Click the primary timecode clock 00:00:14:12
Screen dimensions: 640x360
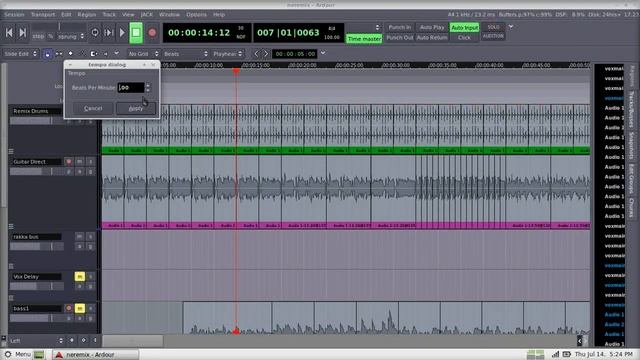tap(199, 33)
